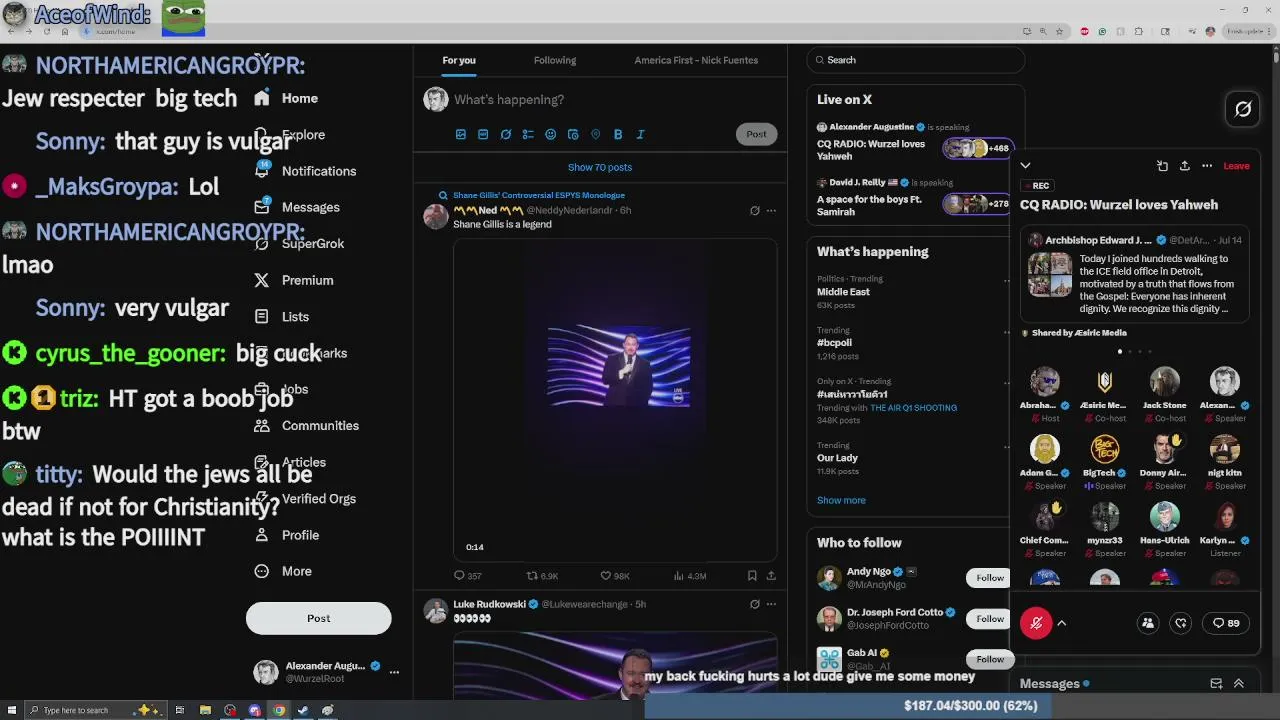Open more options on Luke Rudkowski's post
1280x720 pixels.
pos(771,604)
